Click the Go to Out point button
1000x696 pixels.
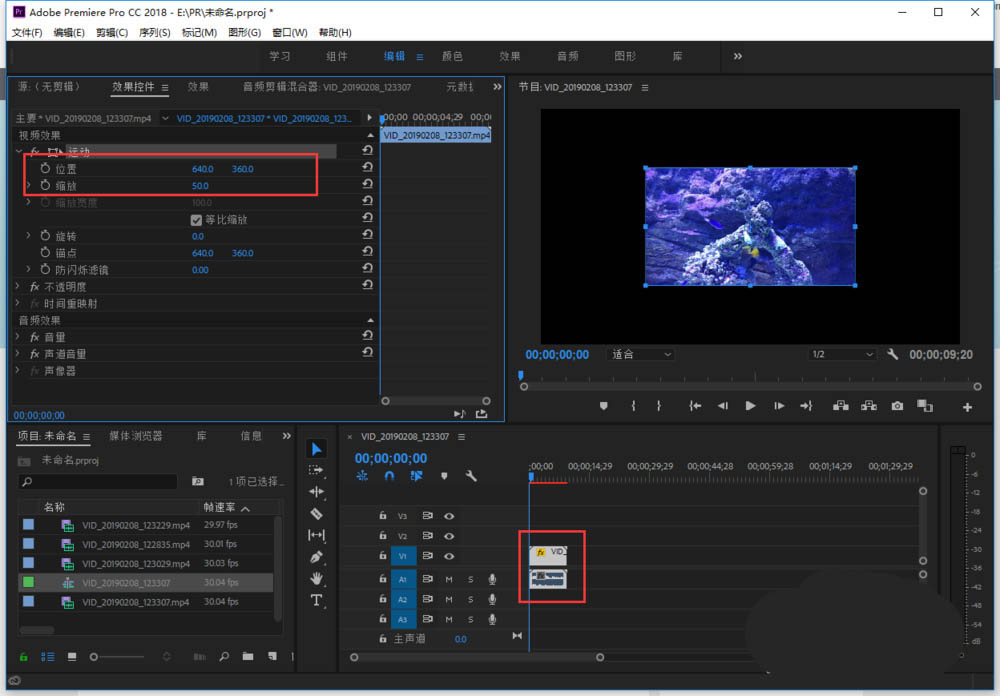[806, 406]
